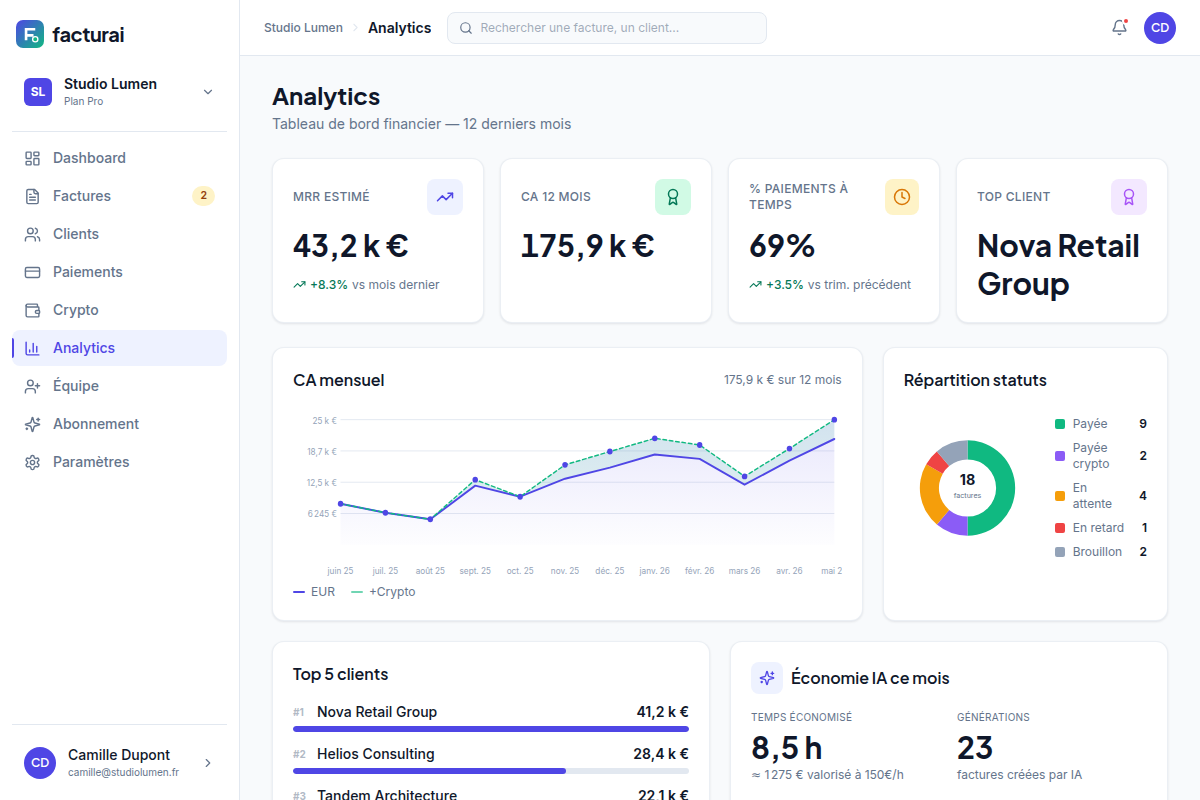Viewport: 1200px width, 800px height.
Task: Click the Clients people icon
Action: click(32, 234)
